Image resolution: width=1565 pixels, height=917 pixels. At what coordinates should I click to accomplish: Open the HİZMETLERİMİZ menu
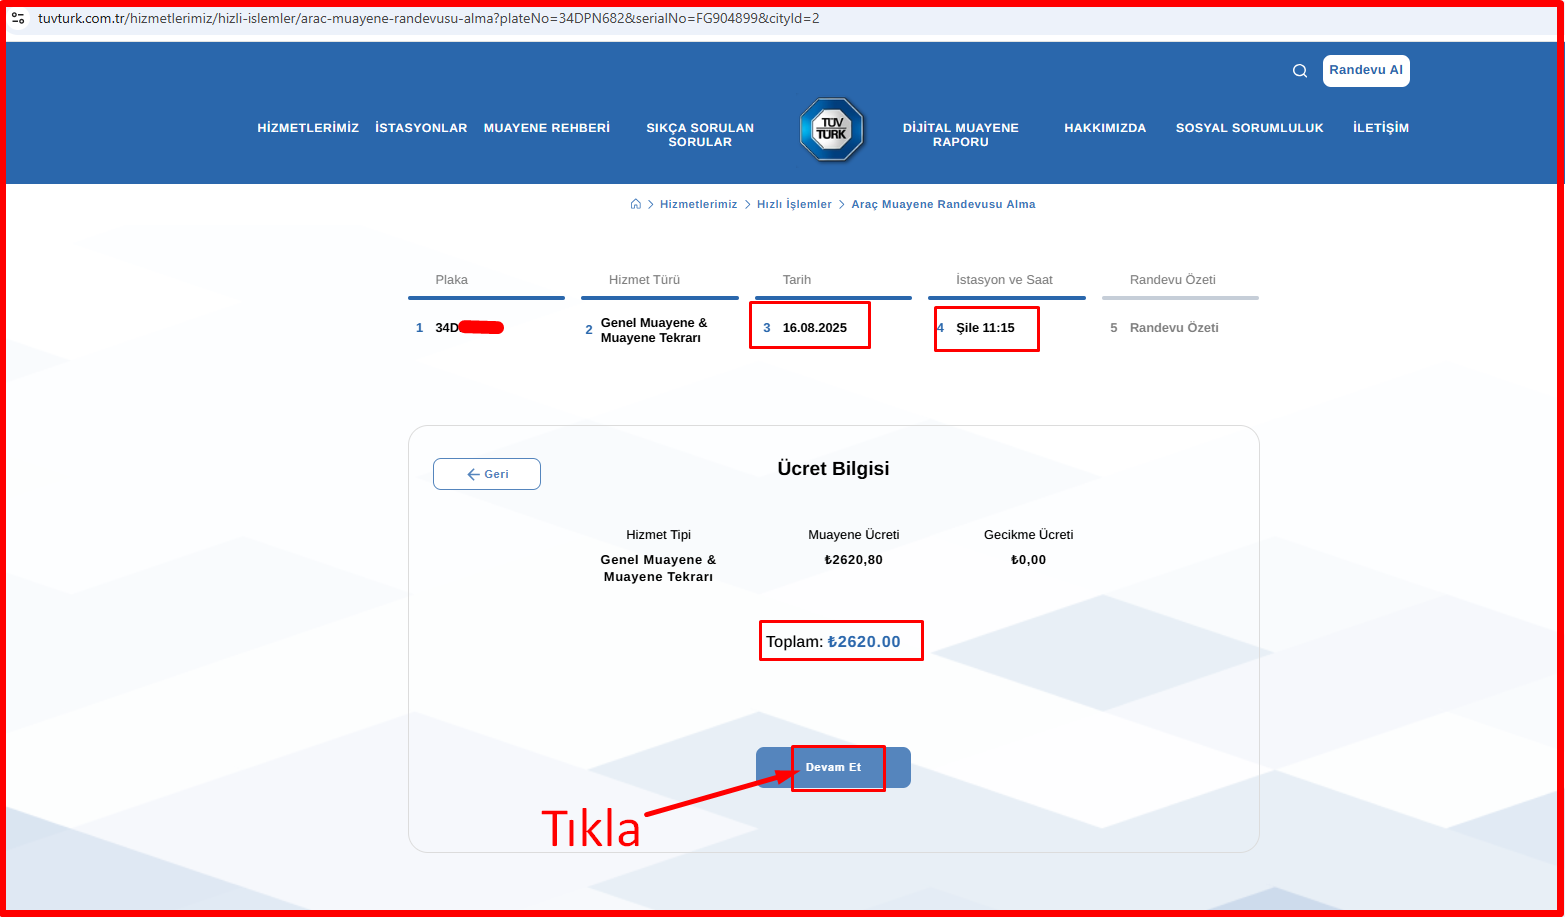(308, 128)
